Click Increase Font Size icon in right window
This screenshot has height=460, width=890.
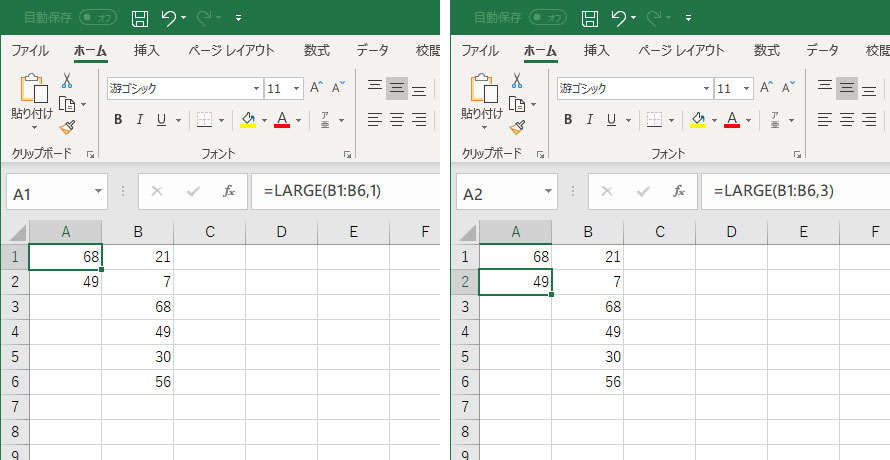(766, 87)
